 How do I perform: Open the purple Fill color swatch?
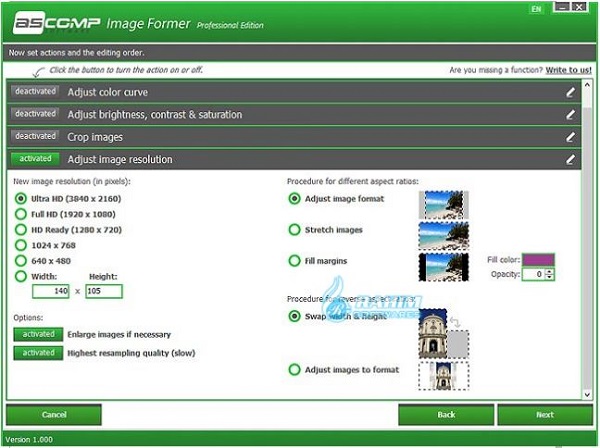[x=538, y=260]
